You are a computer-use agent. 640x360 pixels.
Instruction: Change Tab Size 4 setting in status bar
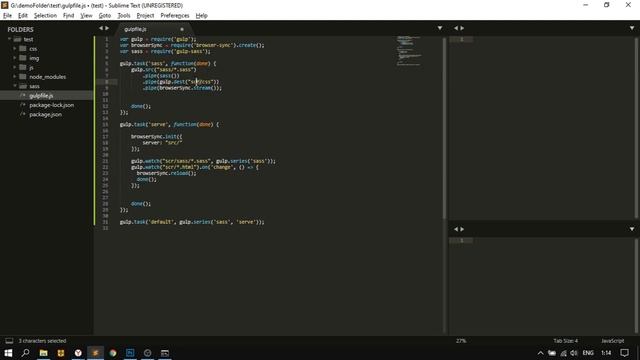[565, 341]
